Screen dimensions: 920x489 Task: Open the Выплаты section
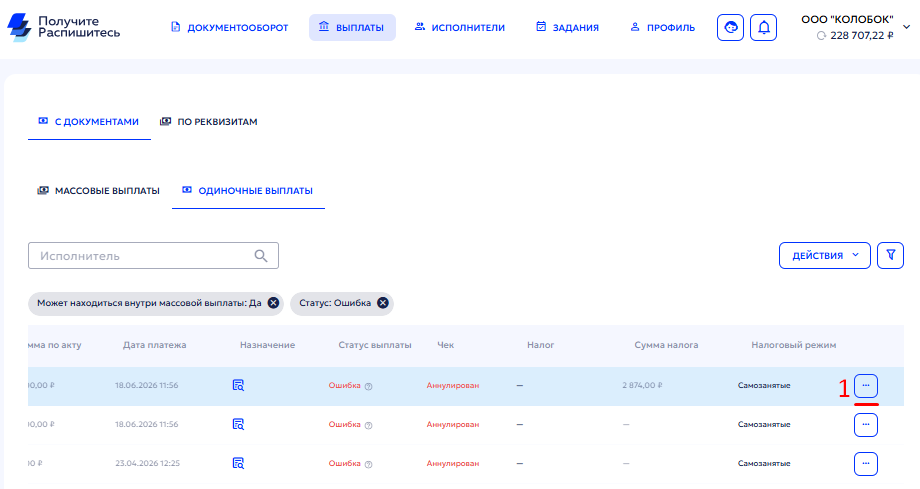(352, 28)
